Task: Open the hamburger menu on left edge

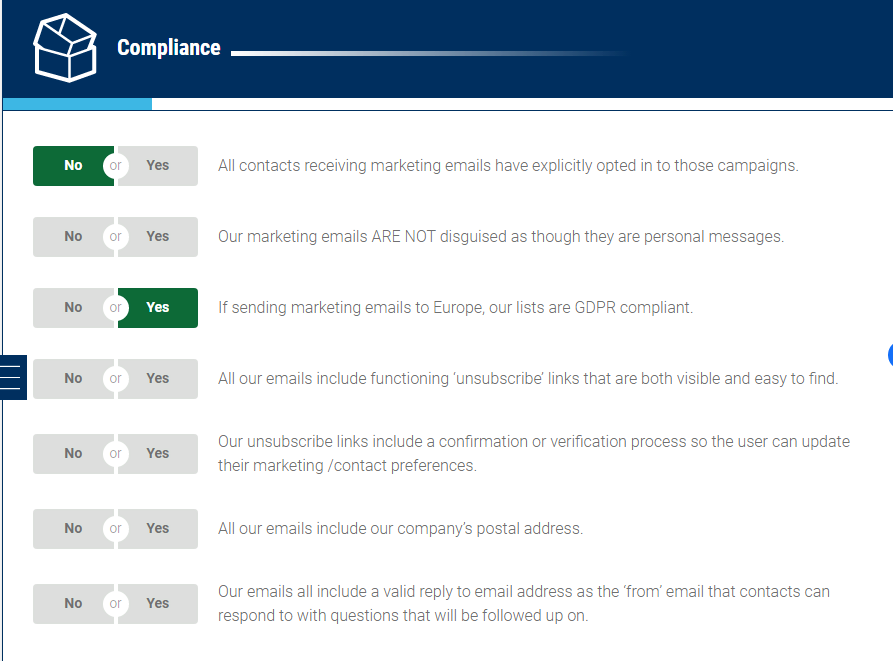Action: click(13, 377)
